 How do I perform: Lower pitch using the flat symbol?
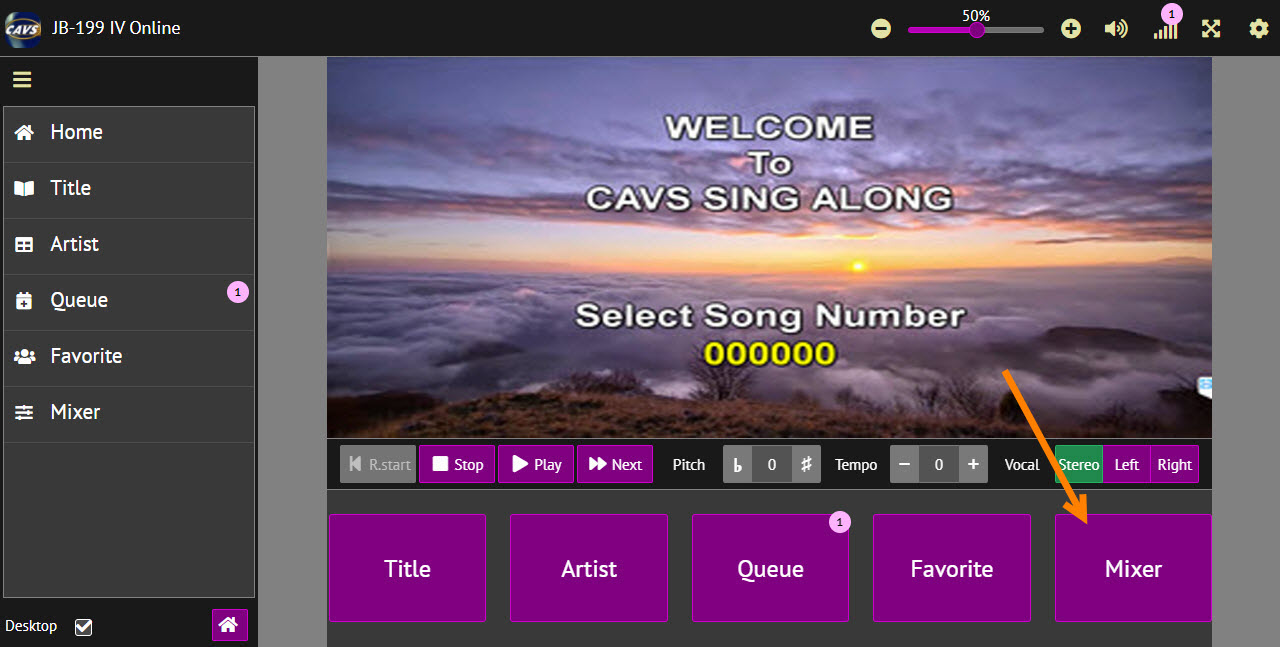point(738,464)
